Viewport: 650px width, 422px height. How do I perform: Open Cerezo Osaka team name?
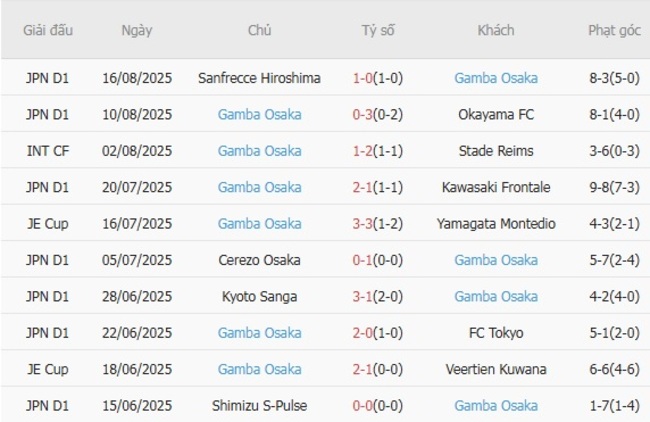[259, 260]
